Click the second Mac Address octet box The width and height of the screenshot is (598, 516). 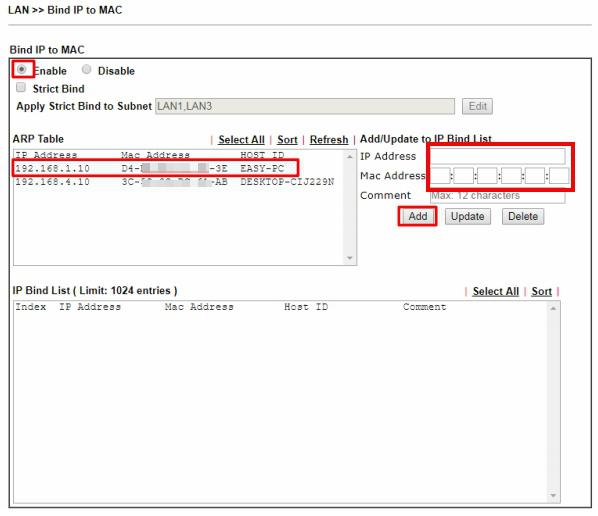464,176
